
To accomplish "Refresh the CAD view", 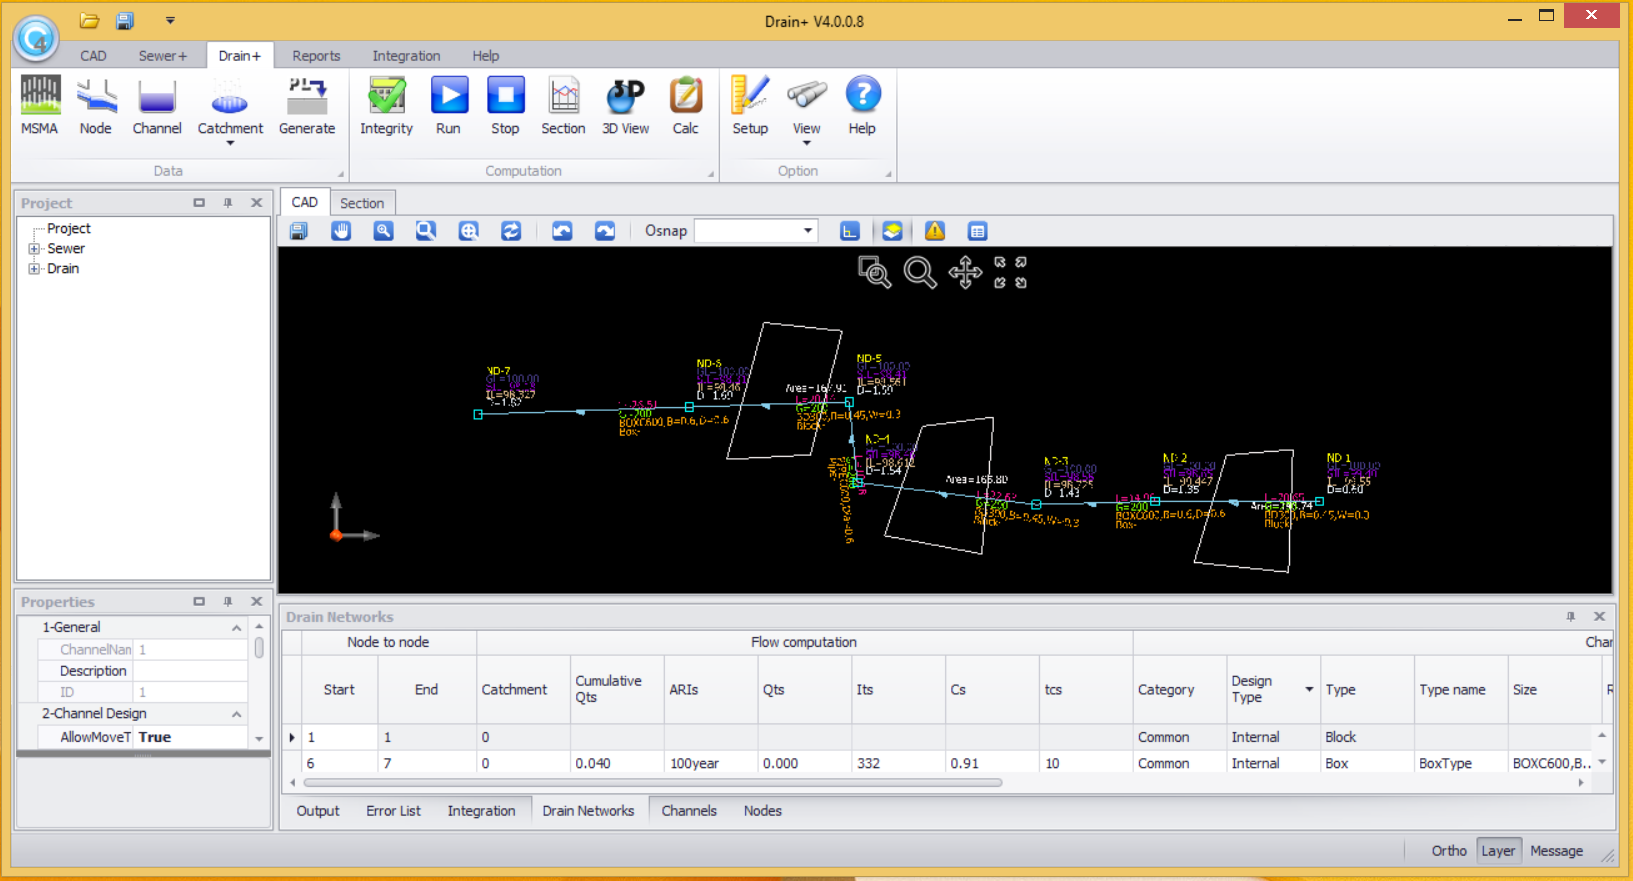I will (511, 231).
